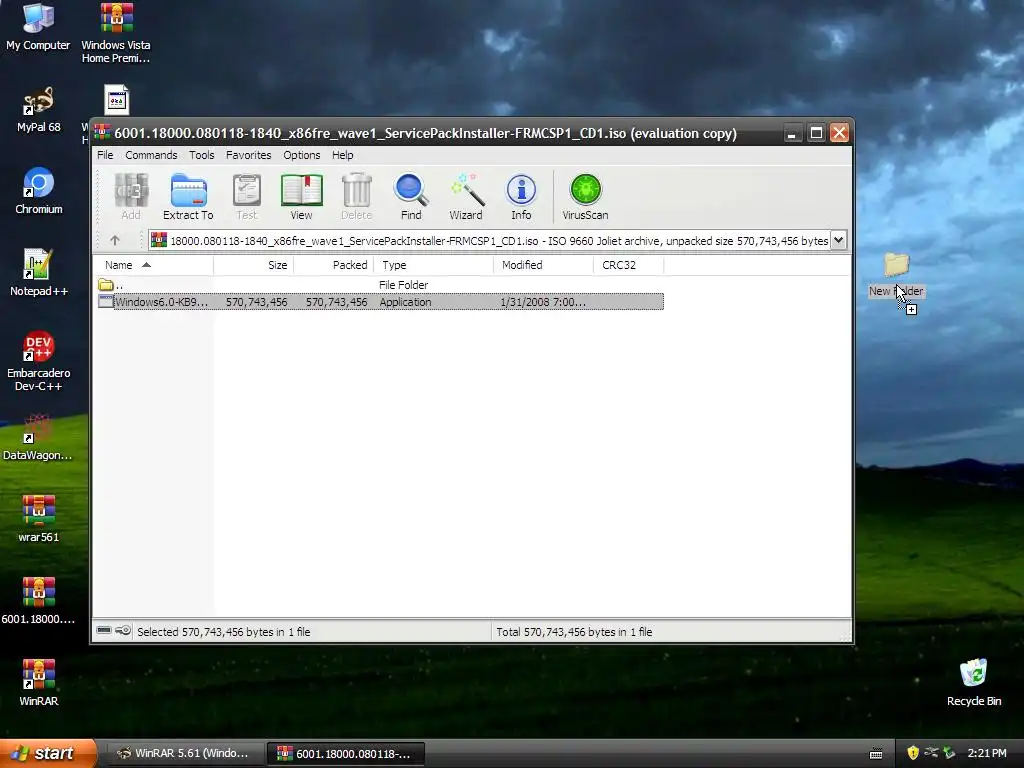Click the drive icon in status bar
The height and width of the screenshot is (768, 1024).
click(x=104, y=630)
